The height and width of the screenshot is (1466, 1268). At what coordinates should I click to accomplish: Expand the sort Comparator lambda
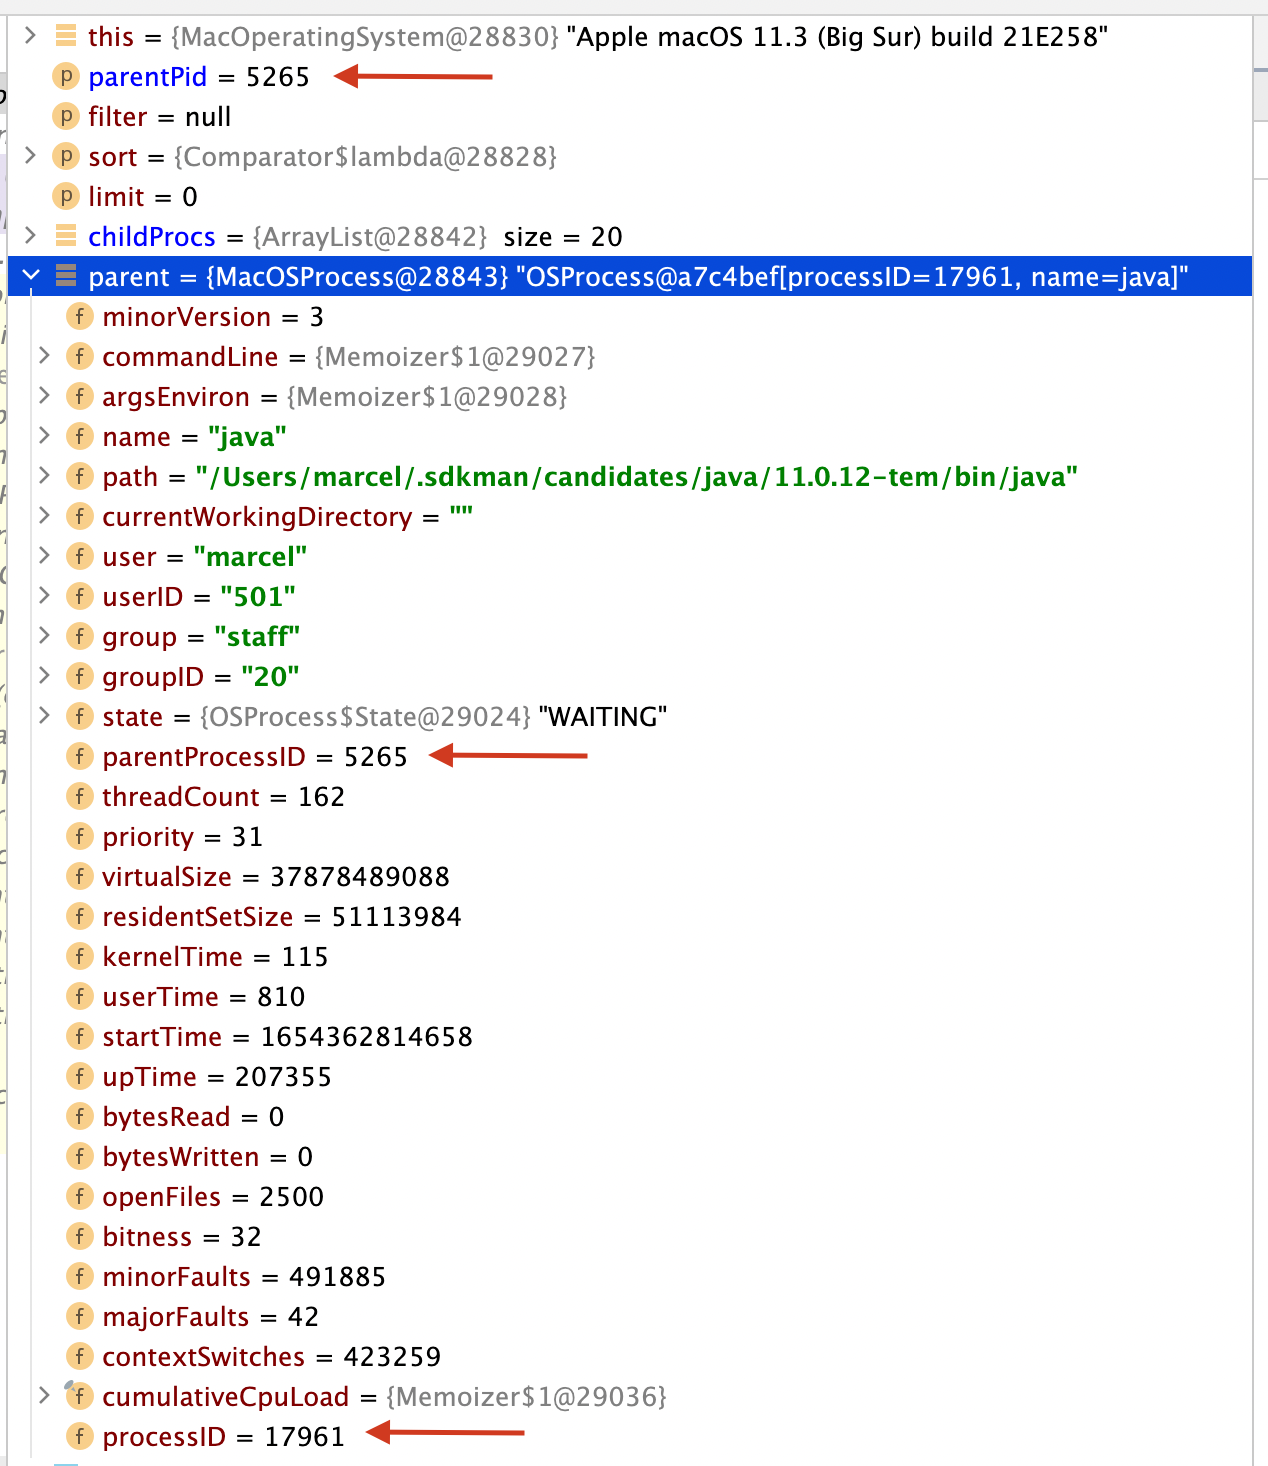coord(30,156)
